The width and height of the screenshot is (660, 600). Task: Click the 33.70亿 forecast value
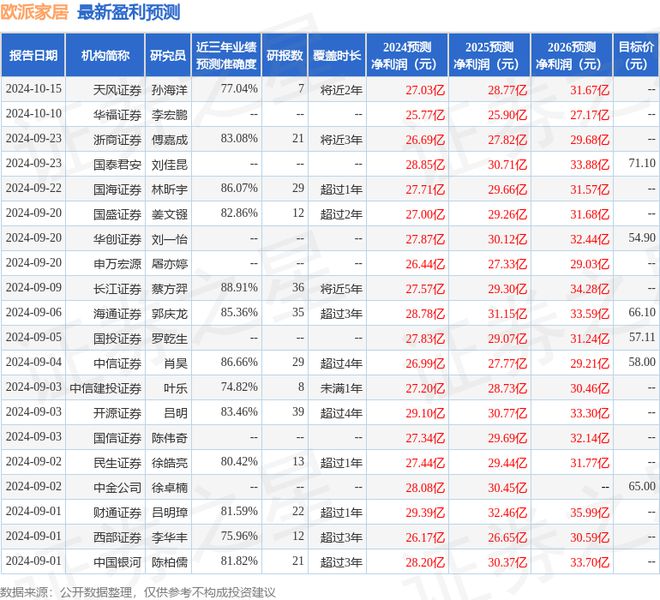[x=590, y=562]
